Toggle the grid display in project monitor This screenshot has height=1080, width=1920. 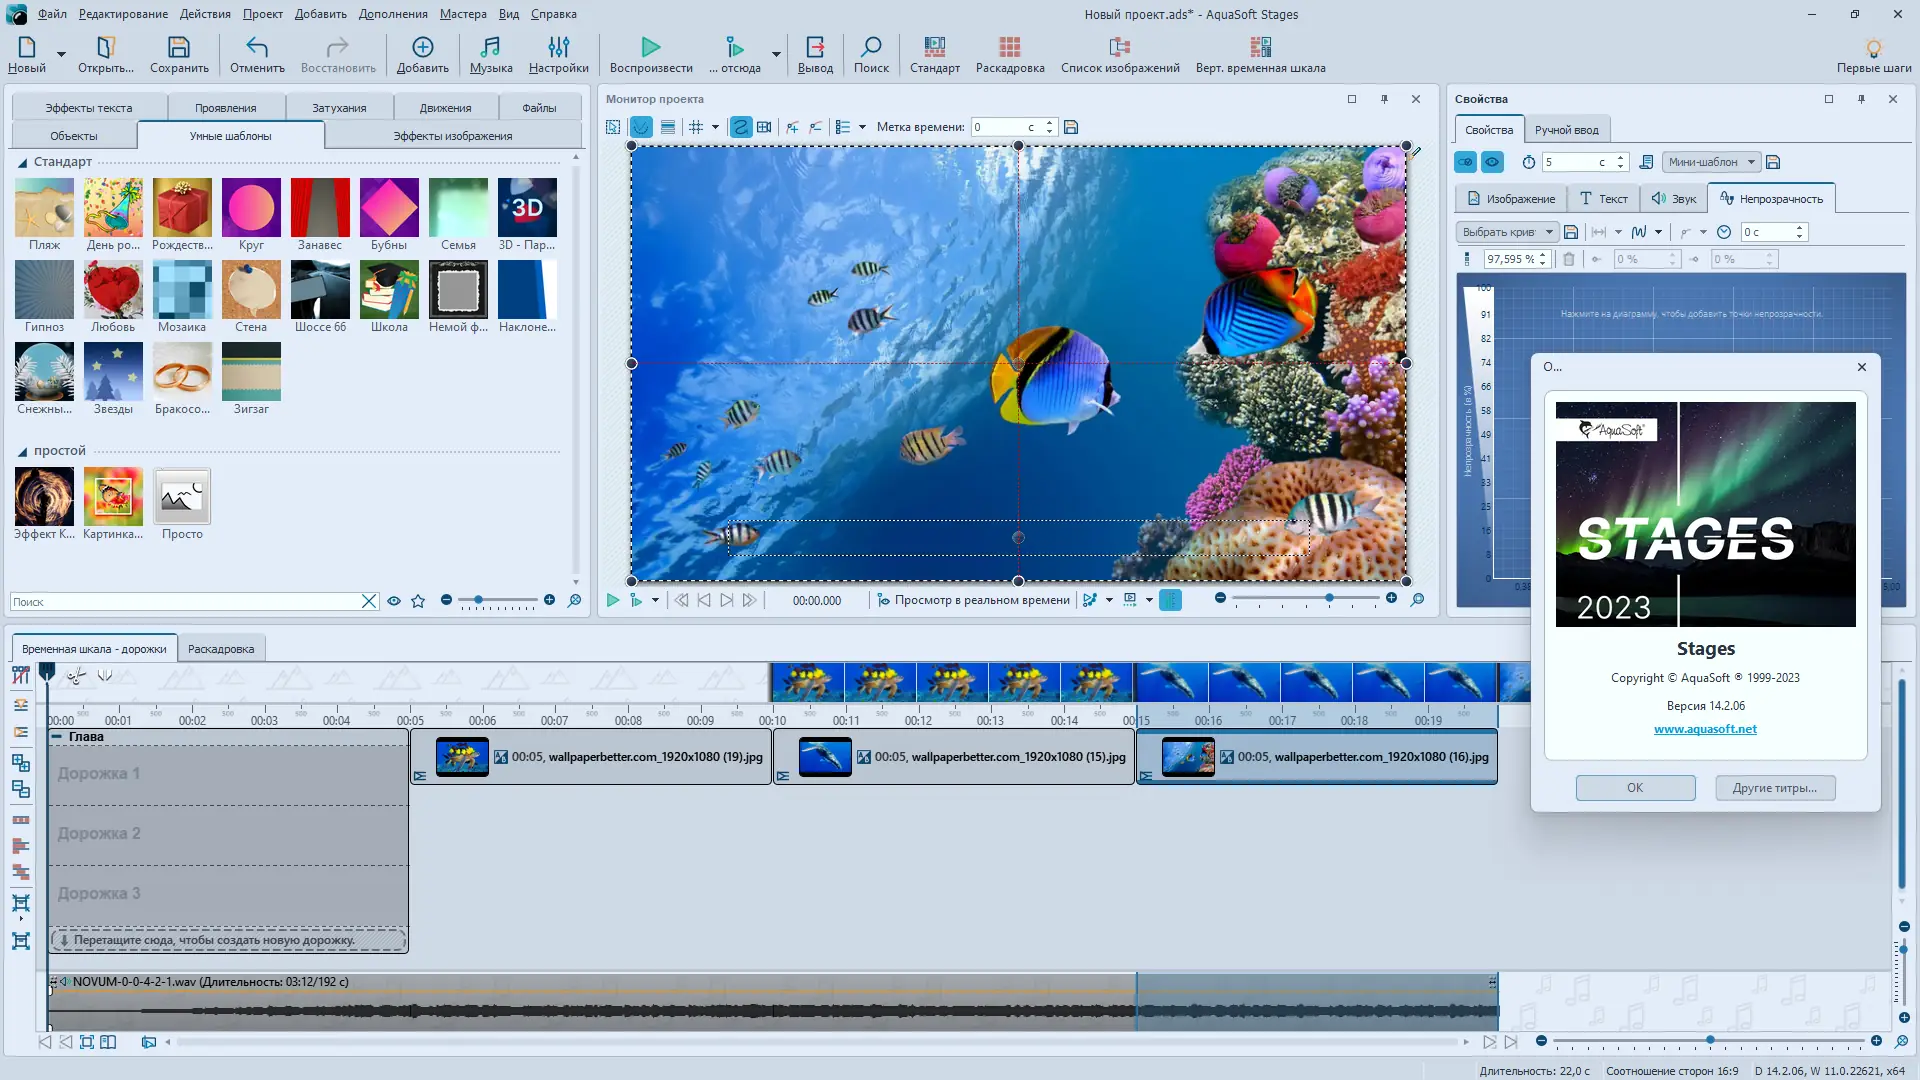tap(697, 127)
